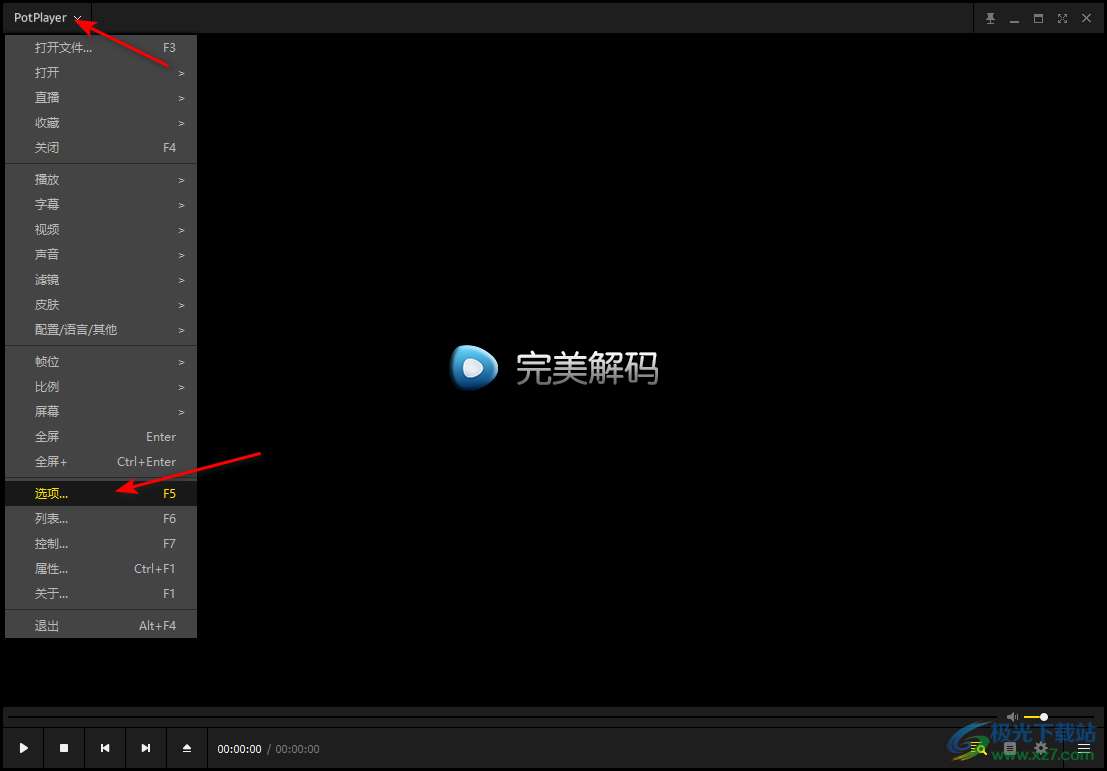Maximize the PotPlayer window
Image resolution: width=1107 pixels, height=771 pixels.
coord(1038,18)
